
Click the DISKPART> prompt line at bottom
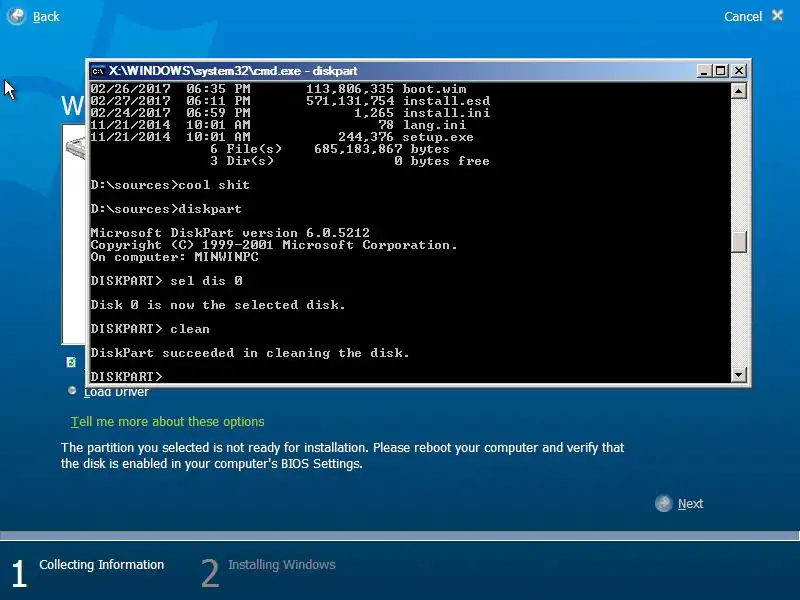click(127, 377)
